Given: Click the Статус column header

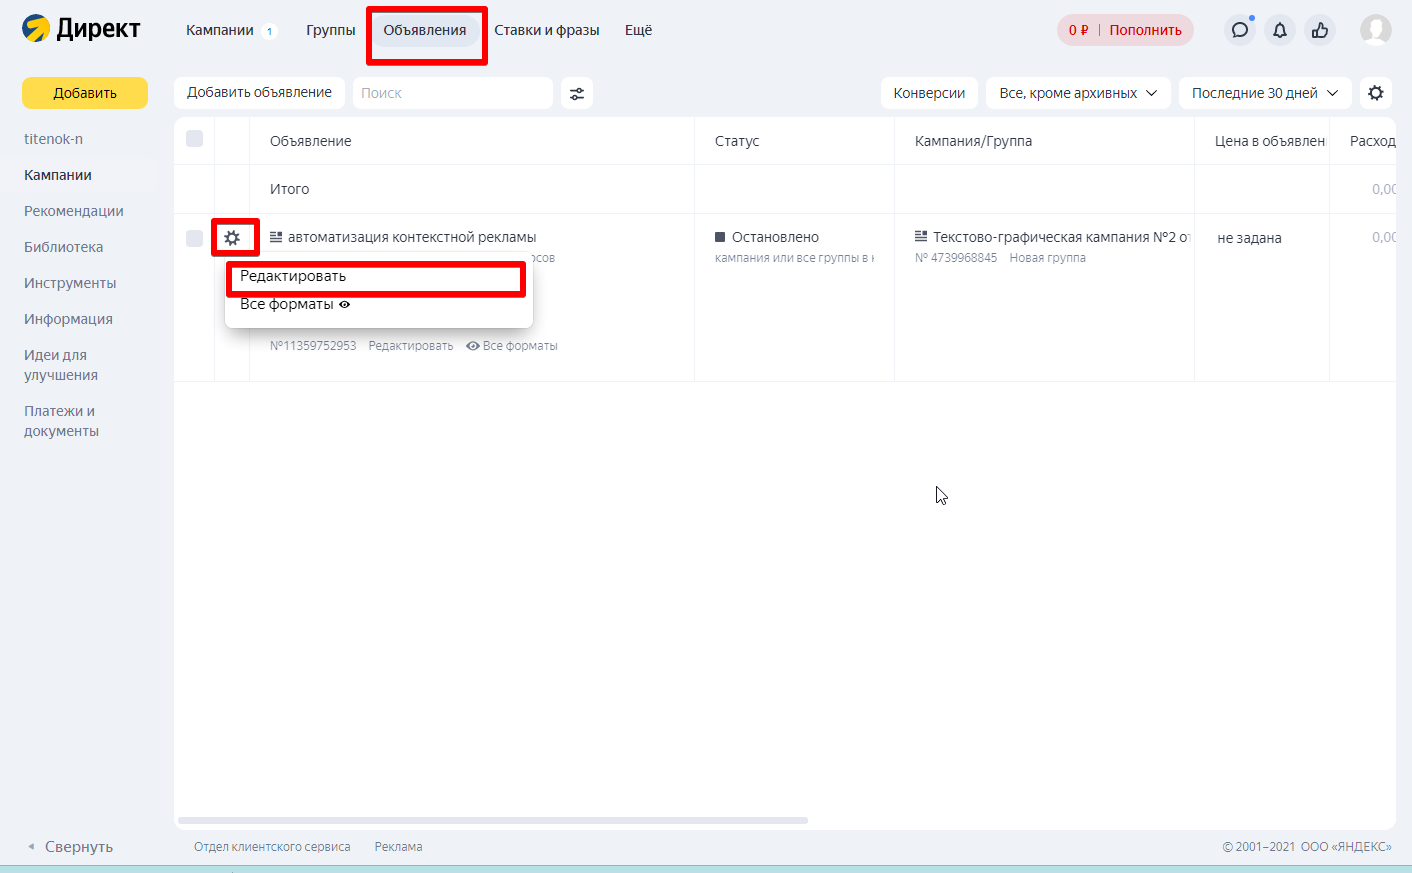Looking at the screenshot, I should click(737, 141).
